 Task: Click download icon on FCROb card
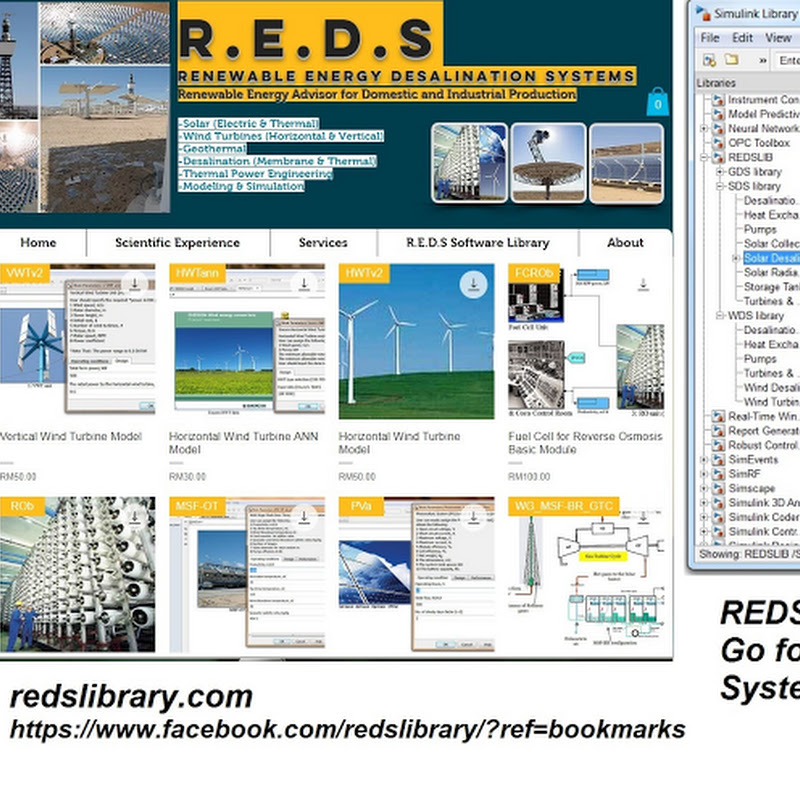point(643,284)
